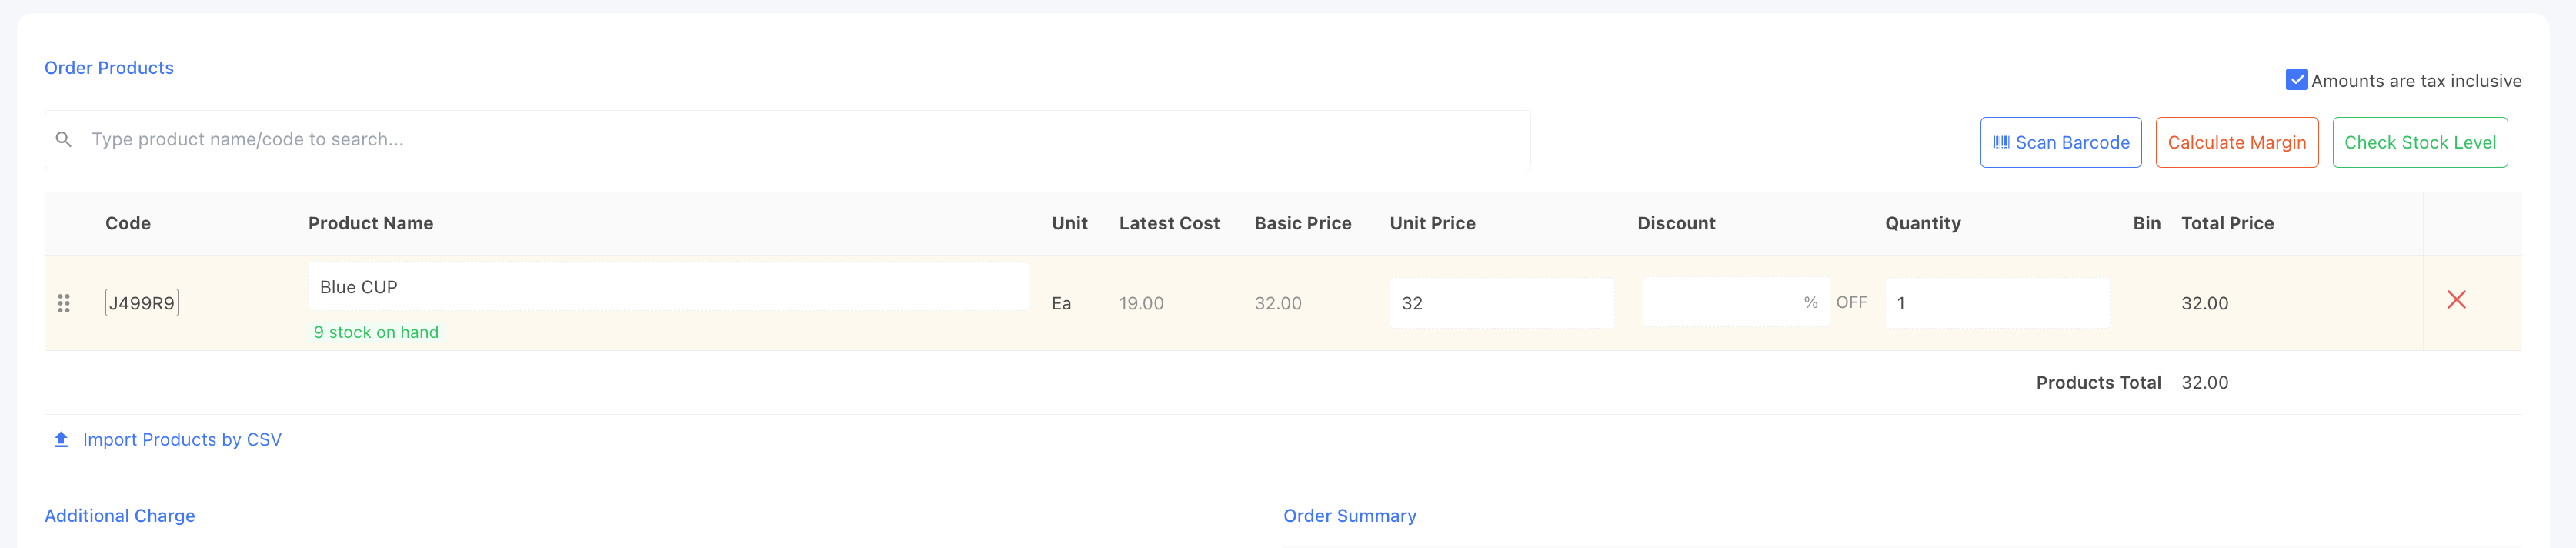The width and height of the screenshot is (2576, 548).
Task: Click the Scan Barcode button
Action: click(2060, 142)
